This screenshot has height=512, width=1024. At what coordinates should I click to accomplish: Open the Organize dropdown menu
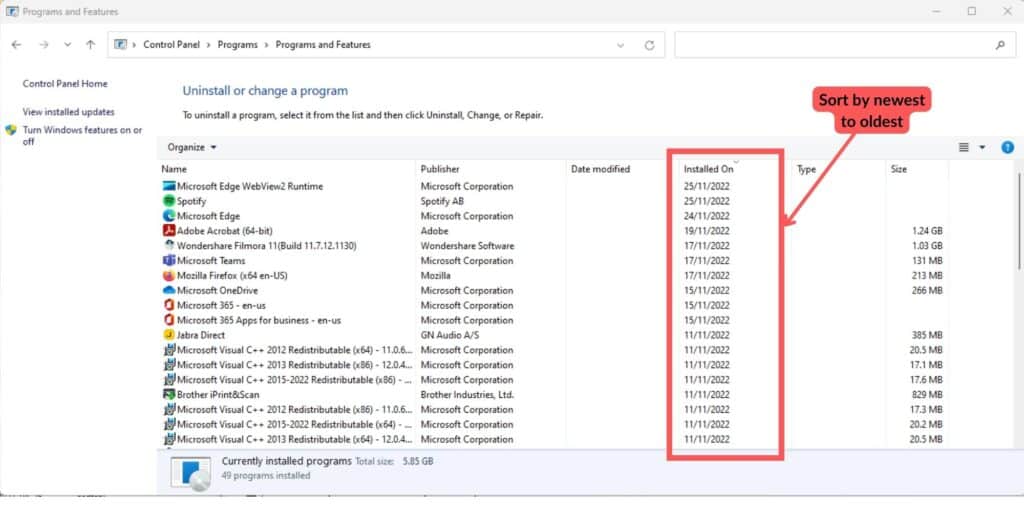click(x=192, y=148)
